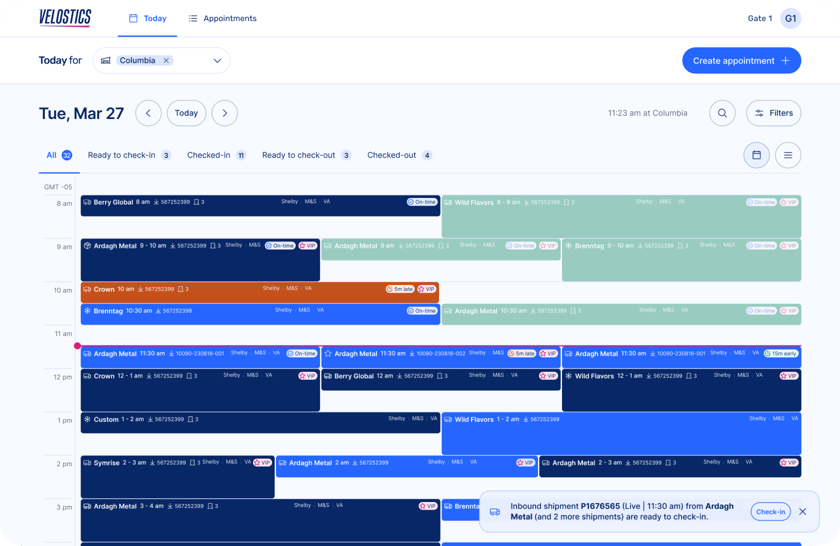Open Symrise 2 - 3 am appointment
Image resolution: width=840 pixels, height=546 pixels.
(x=177, y=477)
